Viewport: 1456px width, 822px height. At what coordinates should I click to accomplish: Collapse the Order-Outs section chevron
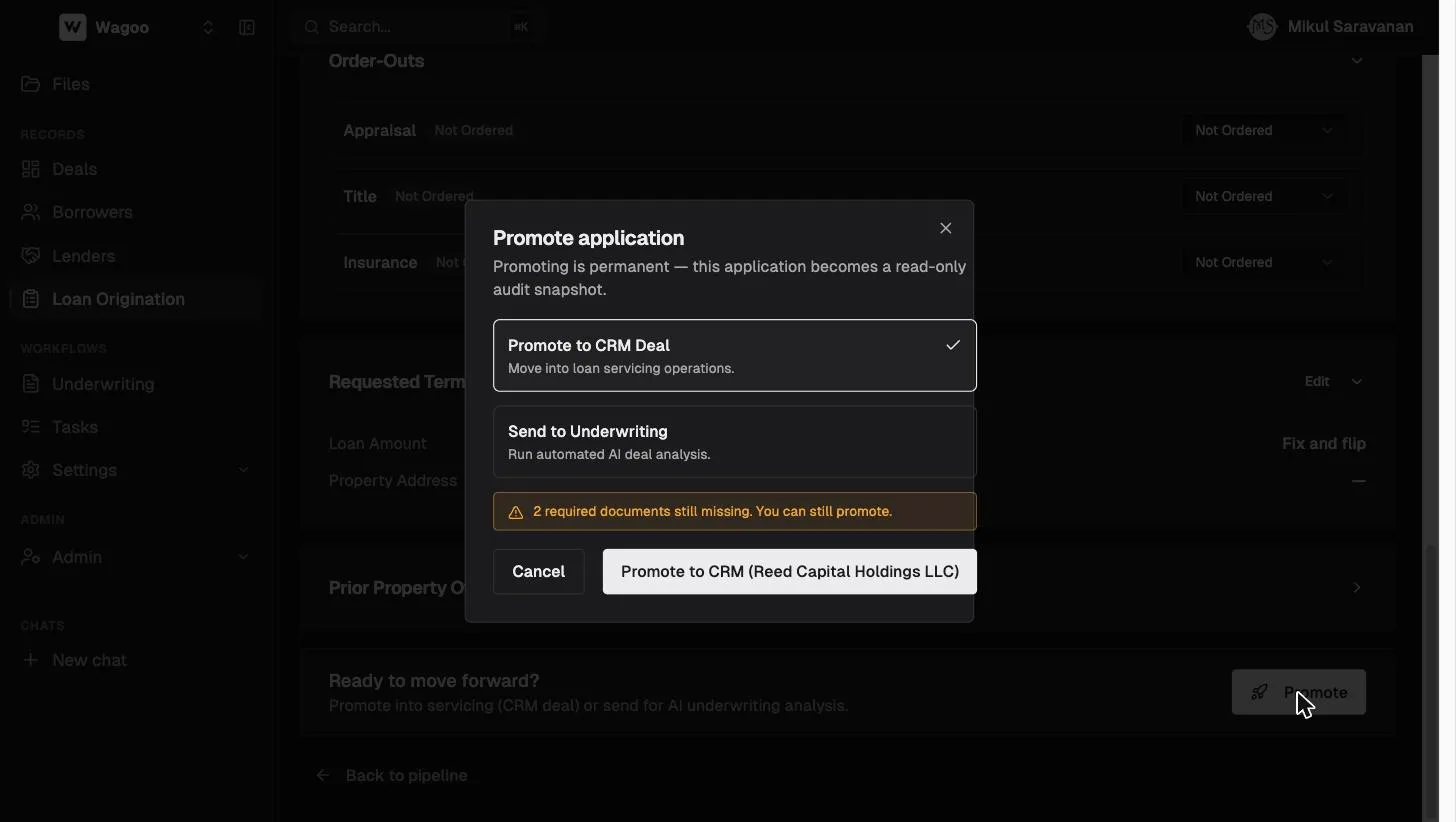coord(1357,61)
